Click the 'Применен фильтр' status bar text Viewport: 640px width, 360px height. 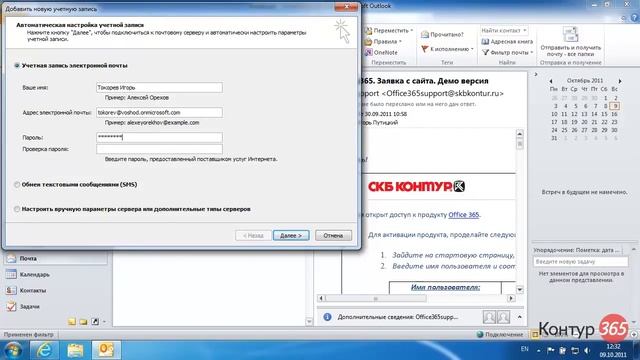[29, 335]
